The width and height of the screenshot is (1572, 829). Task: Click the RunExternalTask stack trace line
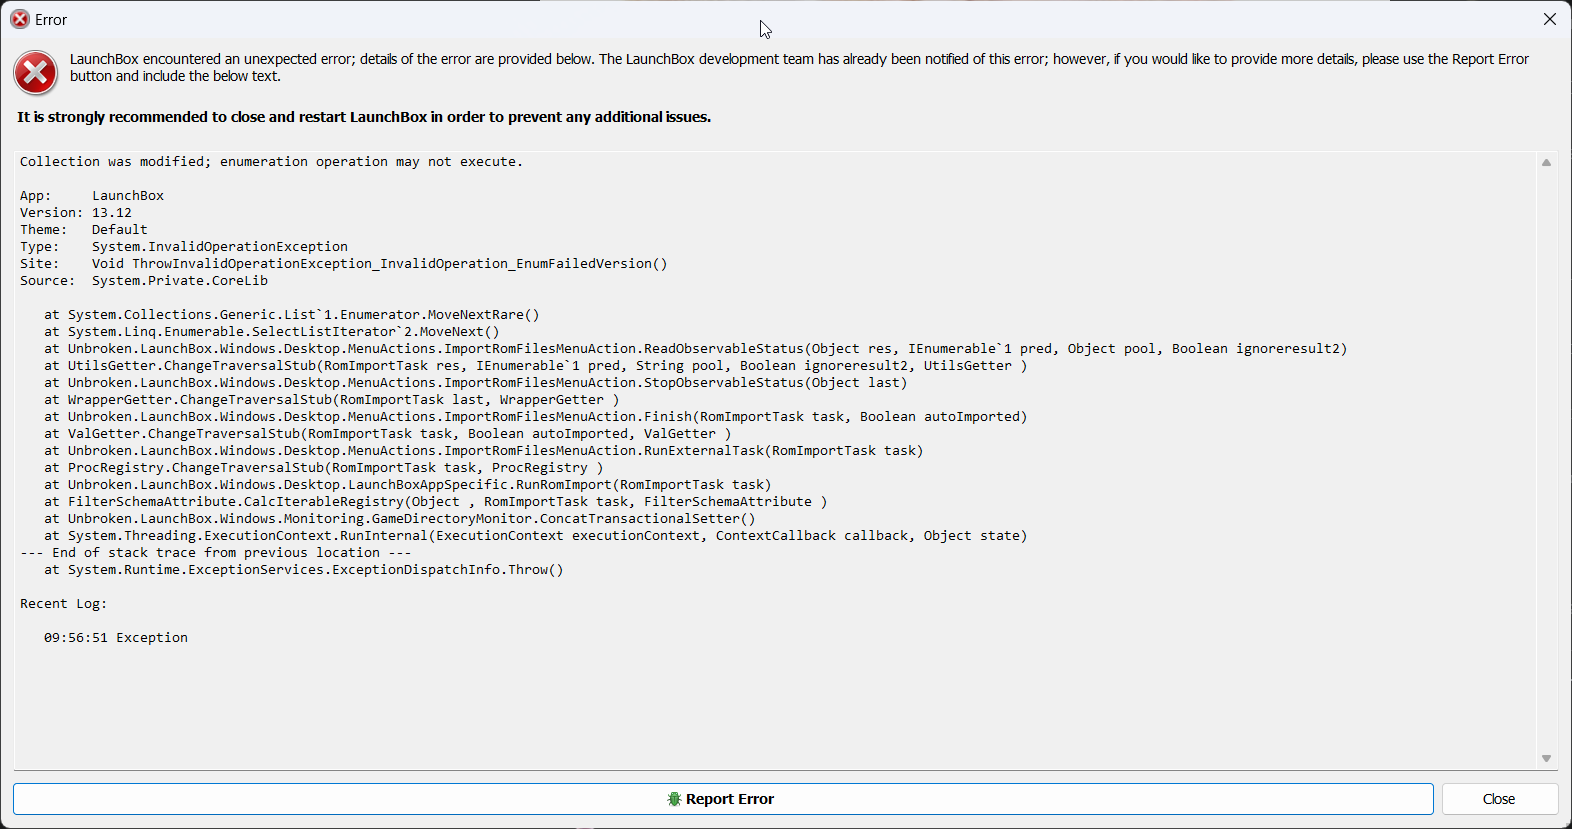click(484, 451)
